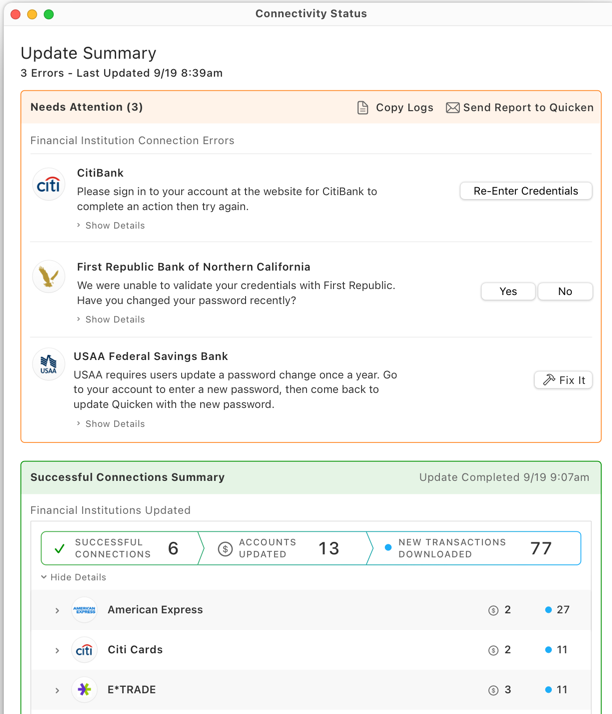Viewport: 612px width, 714px height.
Task: Collapse the Hide Details section
Action: 73,577
